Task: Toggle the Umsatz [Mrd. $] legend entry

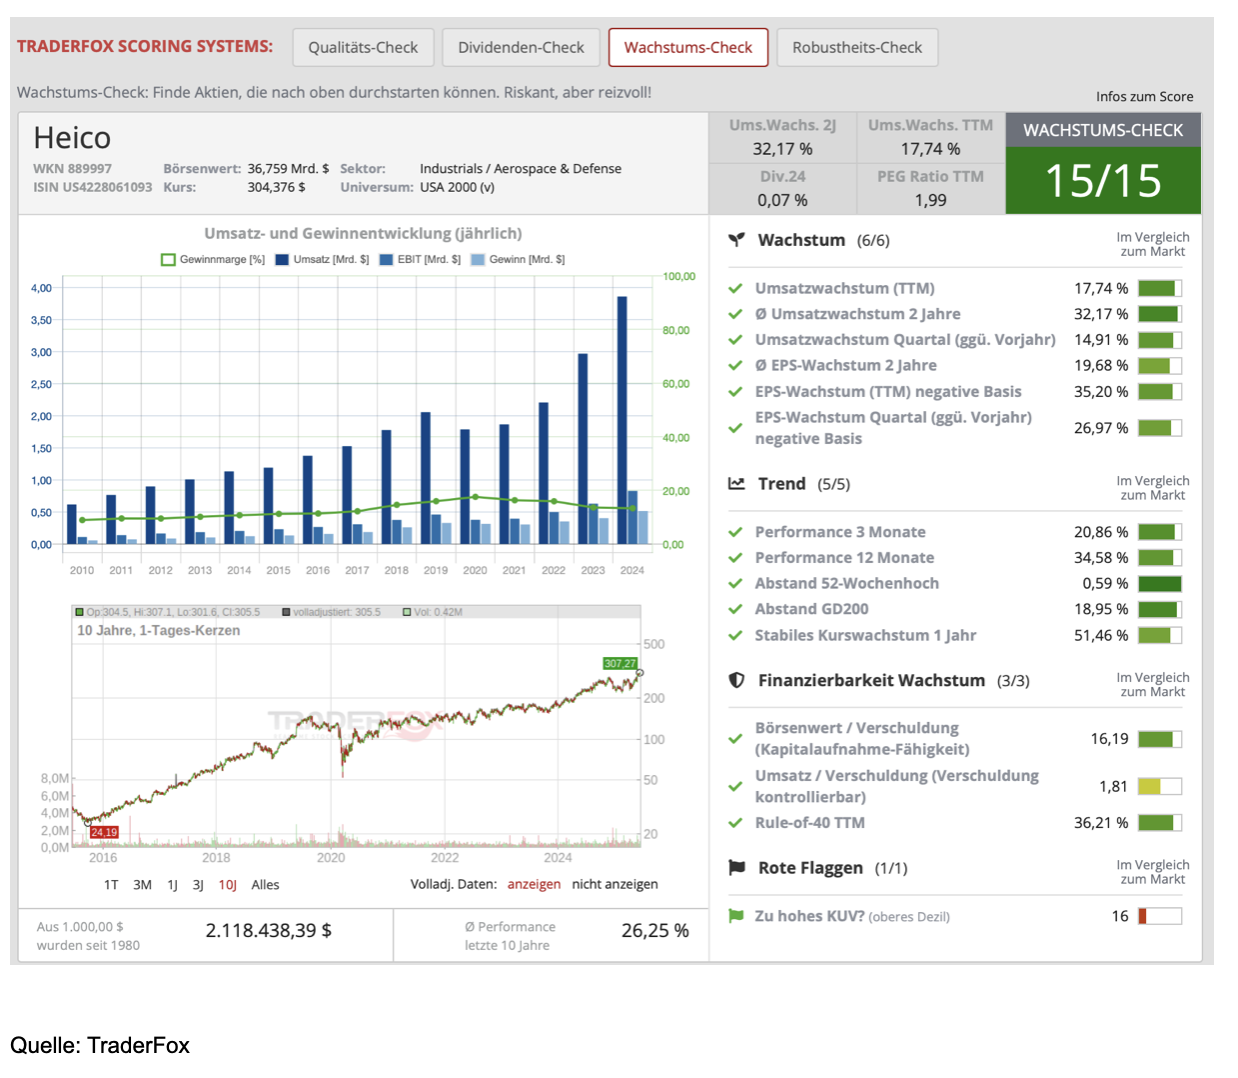Action: [322, 259]
